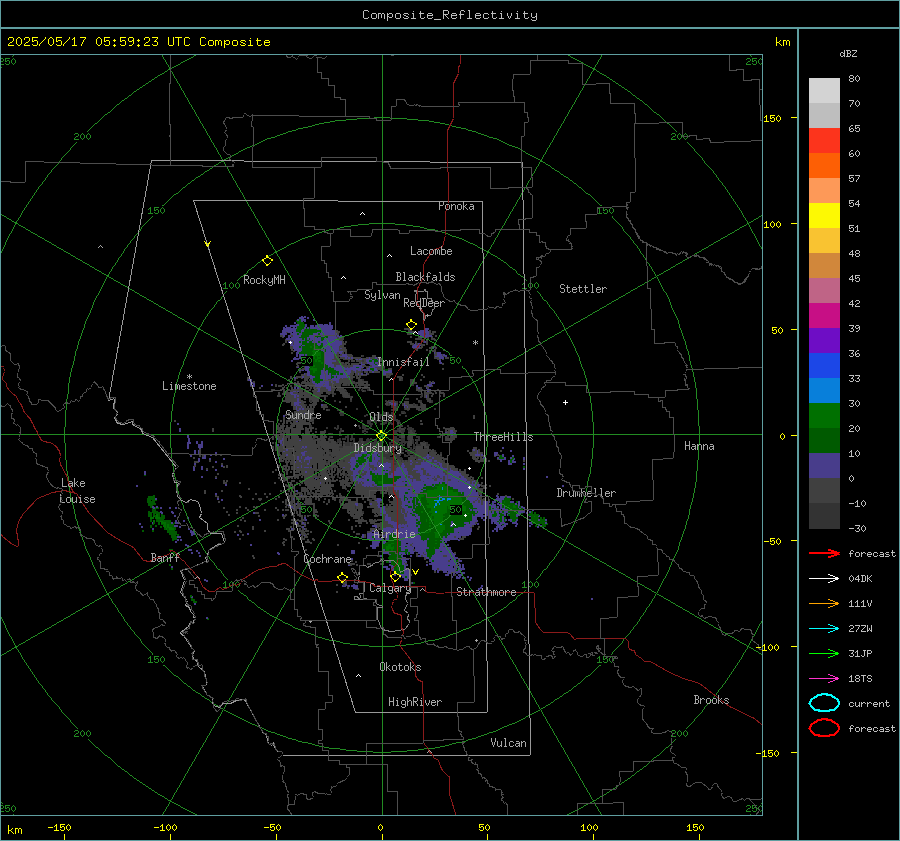Click the Ponoka label

(x=456, y=206)
